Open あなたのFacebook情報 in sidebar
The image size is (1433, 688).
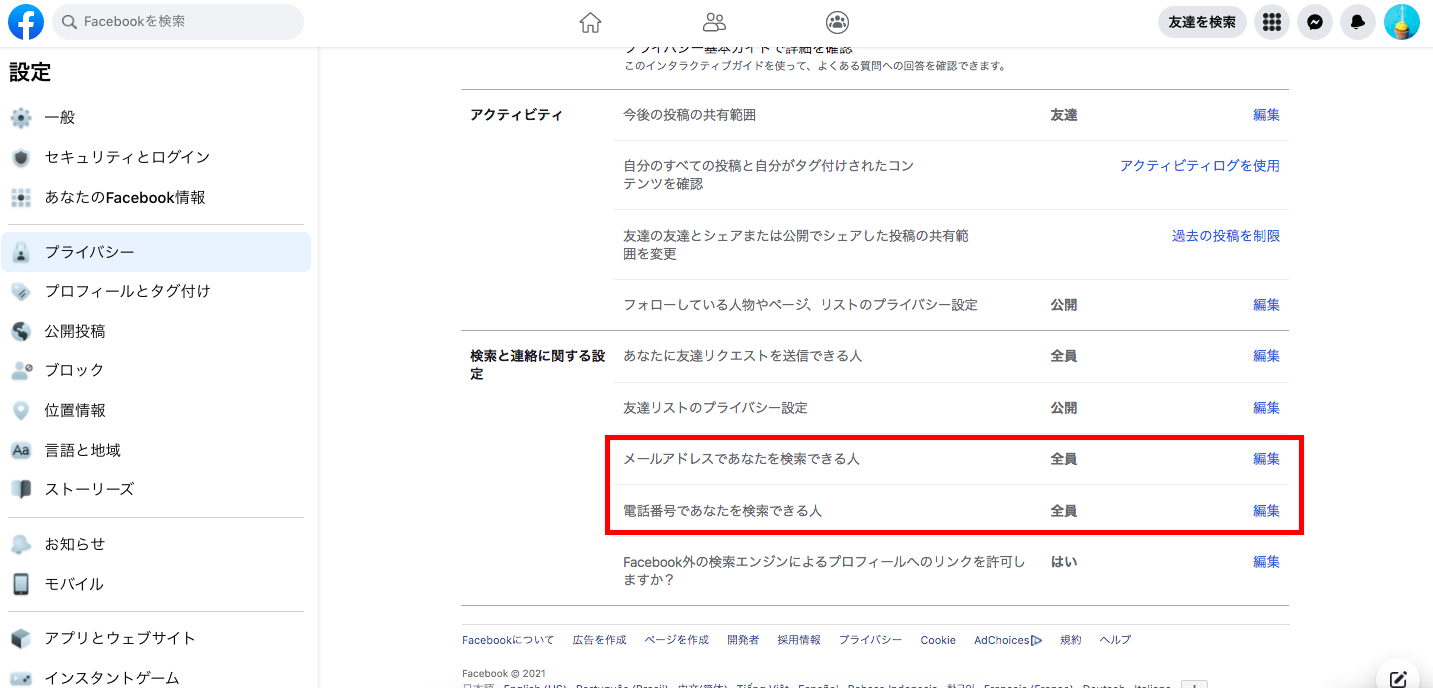click(156, 198)
